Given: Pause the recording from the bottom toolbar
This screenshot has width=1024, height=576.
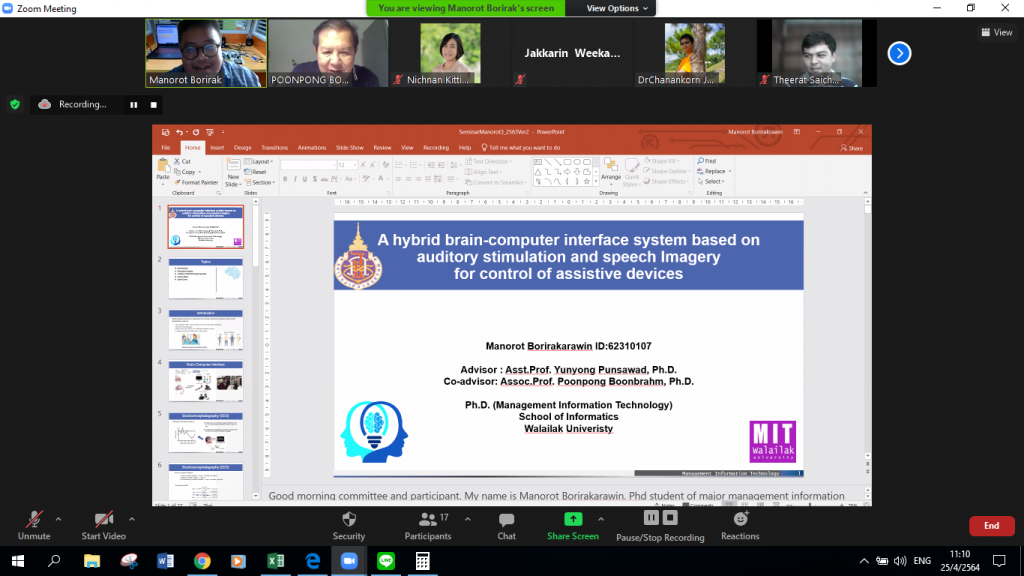Looking at the screenshot, I should click(651, 518).
